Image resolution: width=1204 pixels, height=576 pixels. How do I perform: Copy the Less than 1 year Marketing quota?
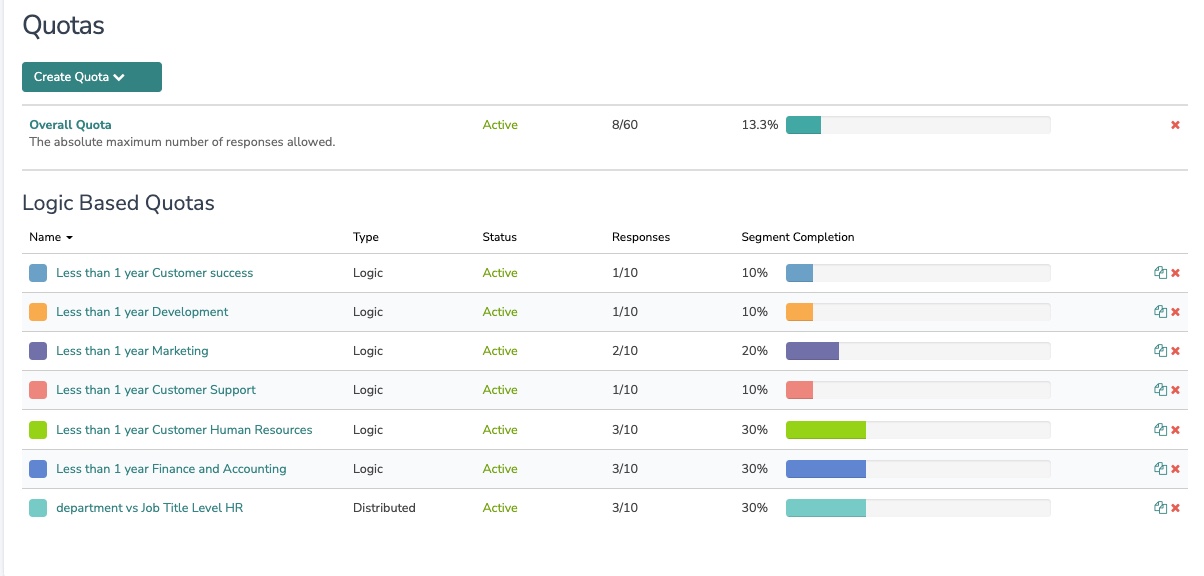pos(1160,351)
